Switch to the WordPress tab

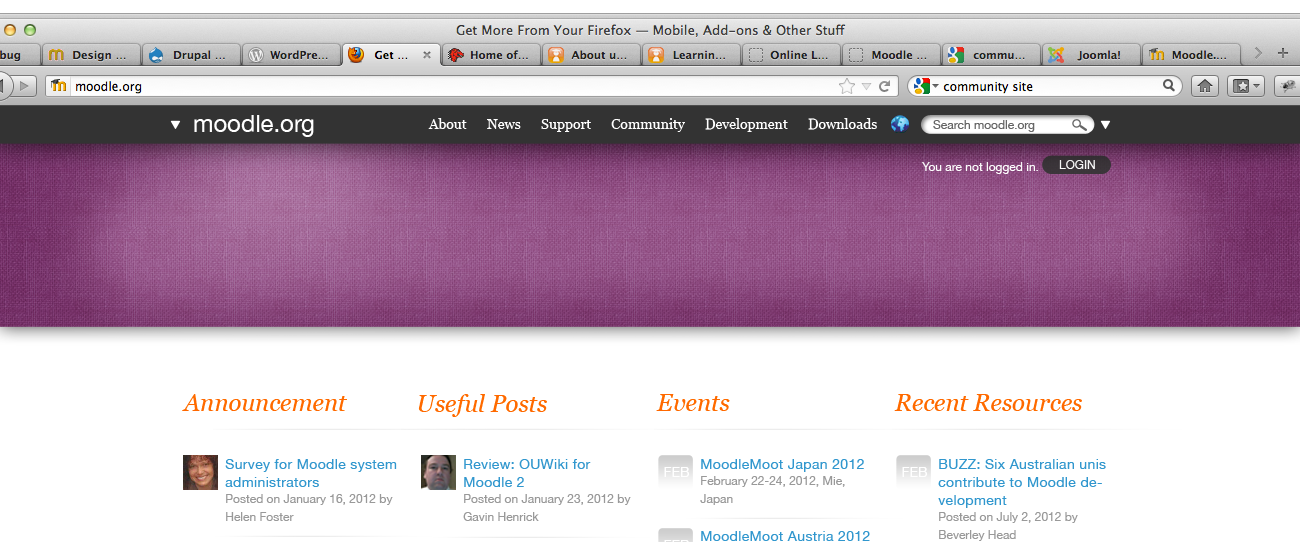(291, 55)
